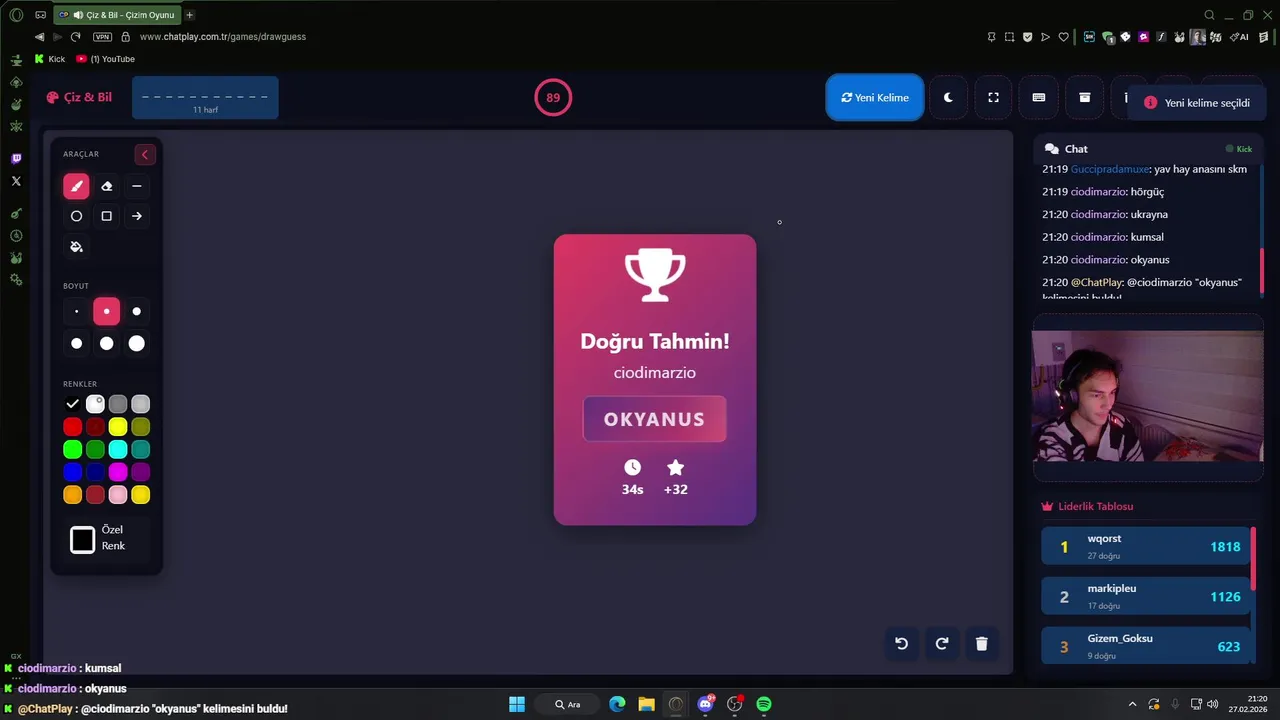Pick the magenta color swatch
1280x720 pixels.
(118, 472)
